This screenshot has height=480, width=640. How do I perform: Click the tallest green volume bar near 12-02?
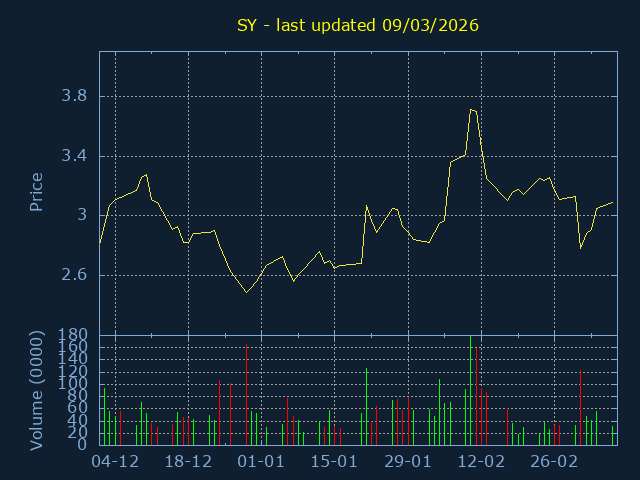pos(470,391)
